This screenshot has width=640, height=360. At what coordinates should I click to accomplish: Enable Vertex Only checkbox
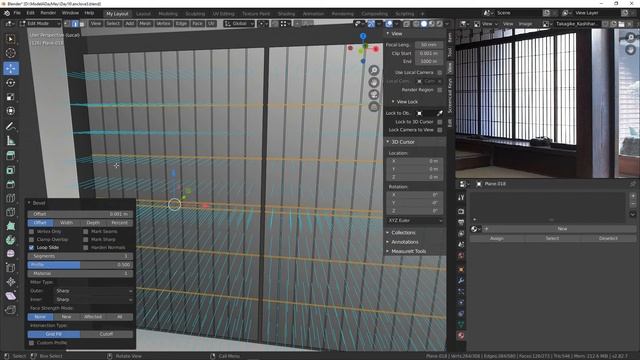tap(31, 231)
